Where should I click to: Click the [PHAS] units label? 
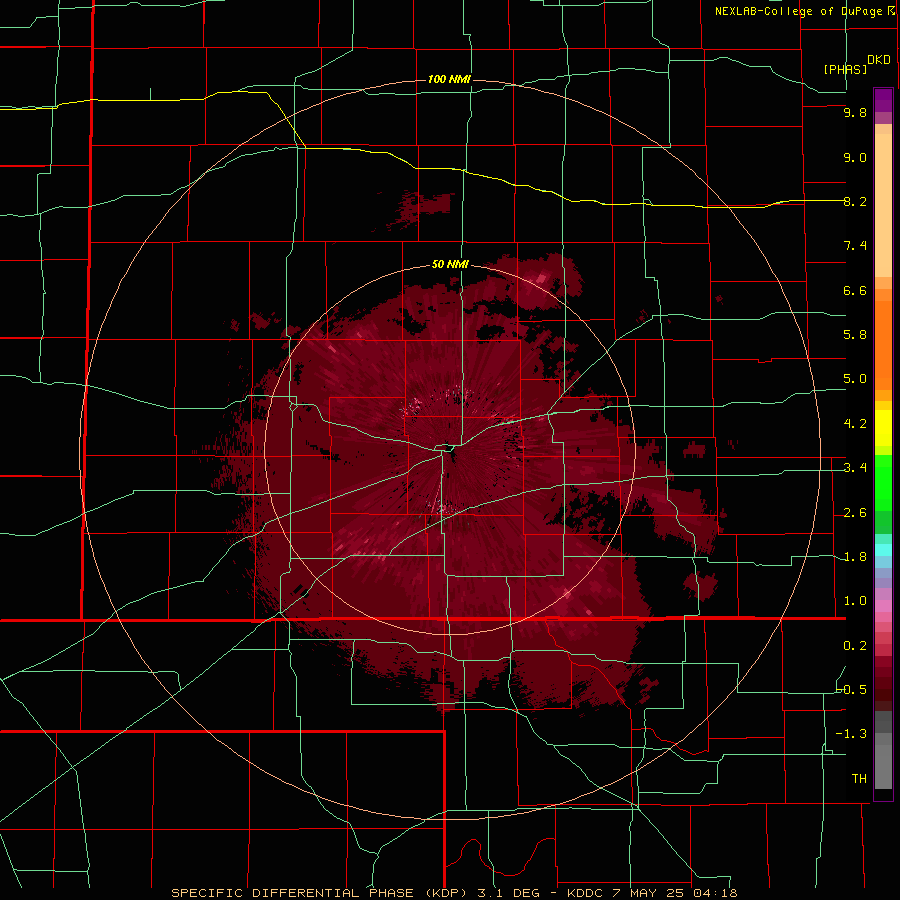845,69
